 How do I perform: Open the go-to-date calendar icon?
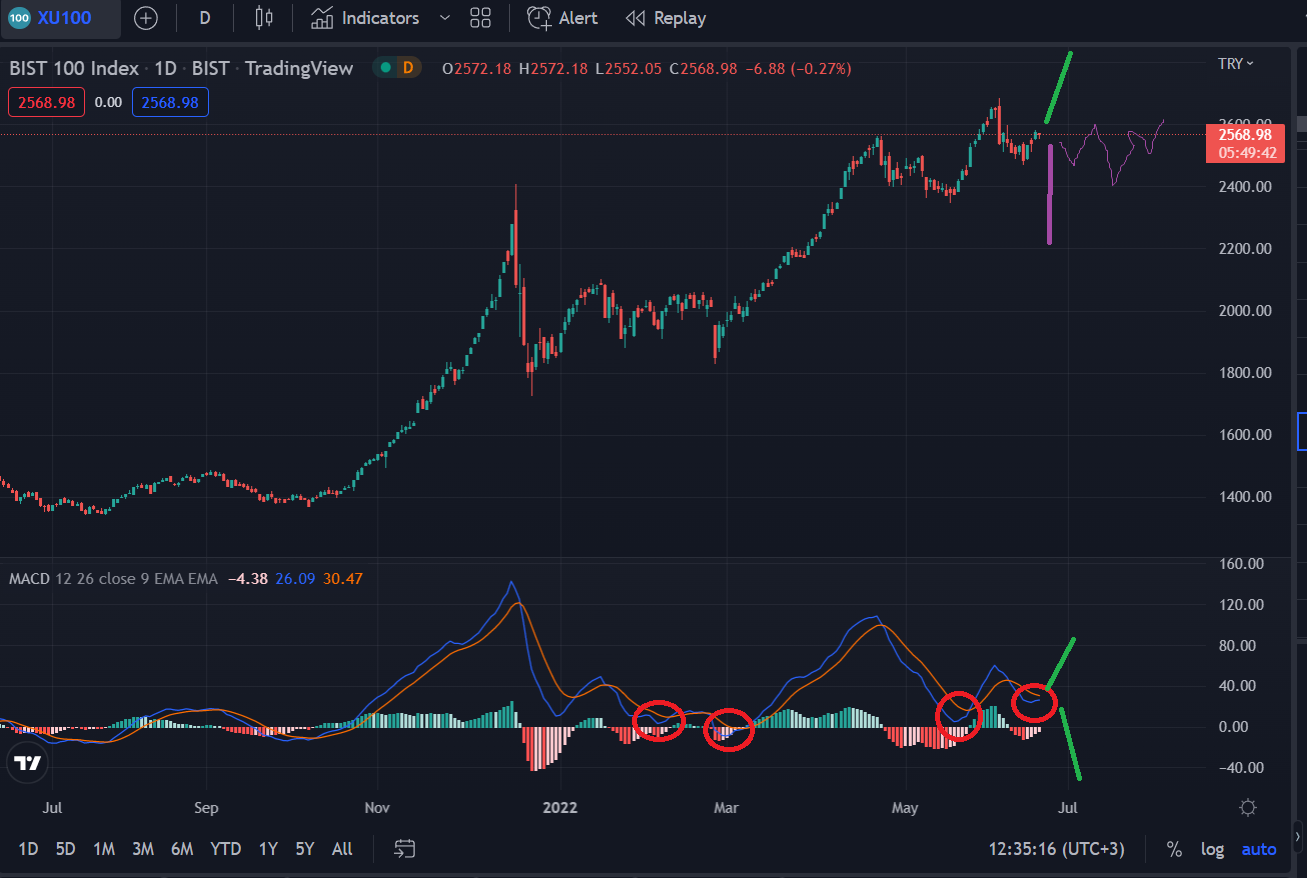(405, 849)
